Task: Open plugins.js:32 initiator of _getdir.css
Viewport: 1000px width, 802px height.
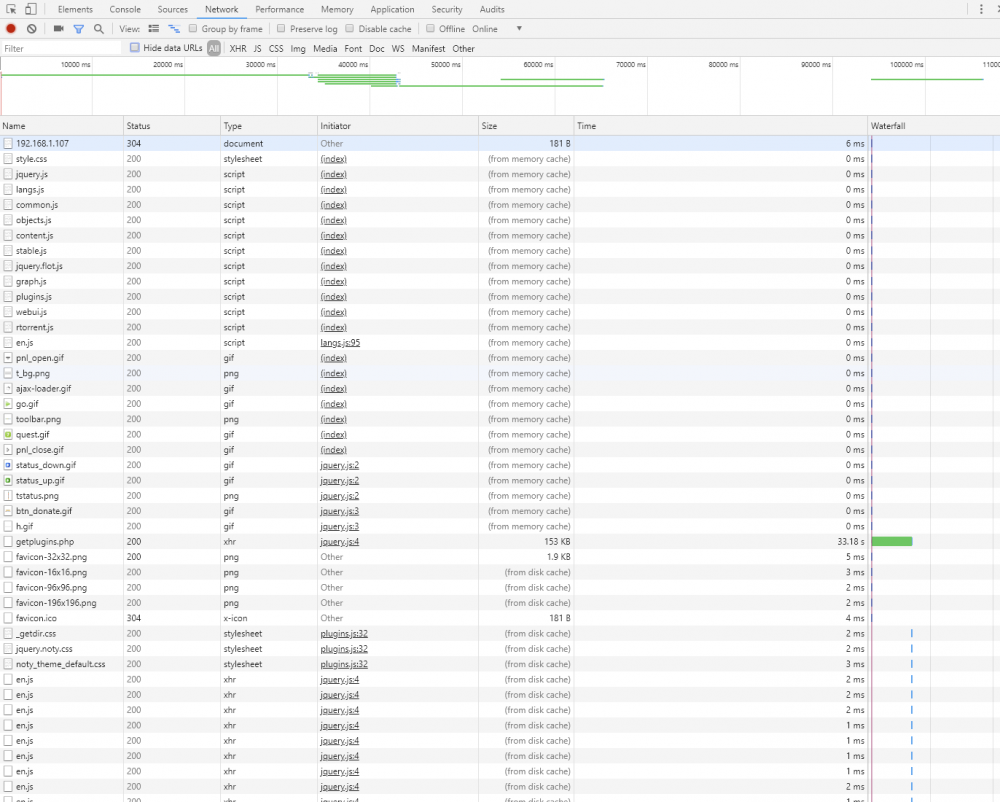Action: pos(344,634)
